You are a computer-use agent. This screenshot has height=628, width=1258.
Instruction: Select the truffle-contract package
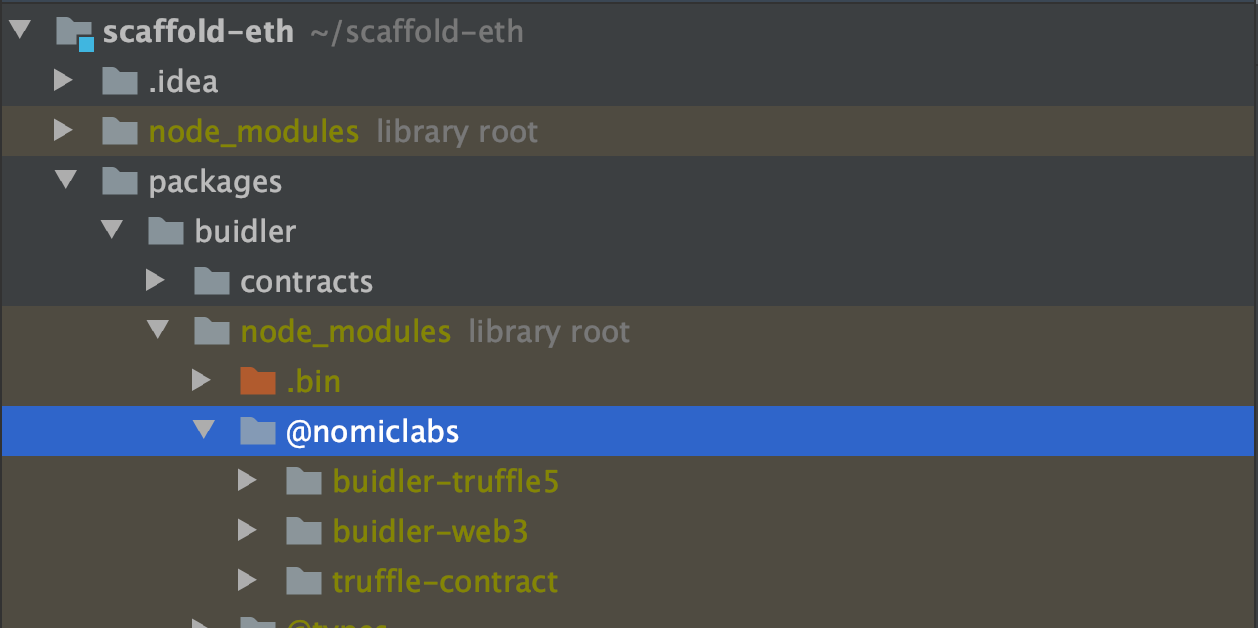click(x=445, y=581)
